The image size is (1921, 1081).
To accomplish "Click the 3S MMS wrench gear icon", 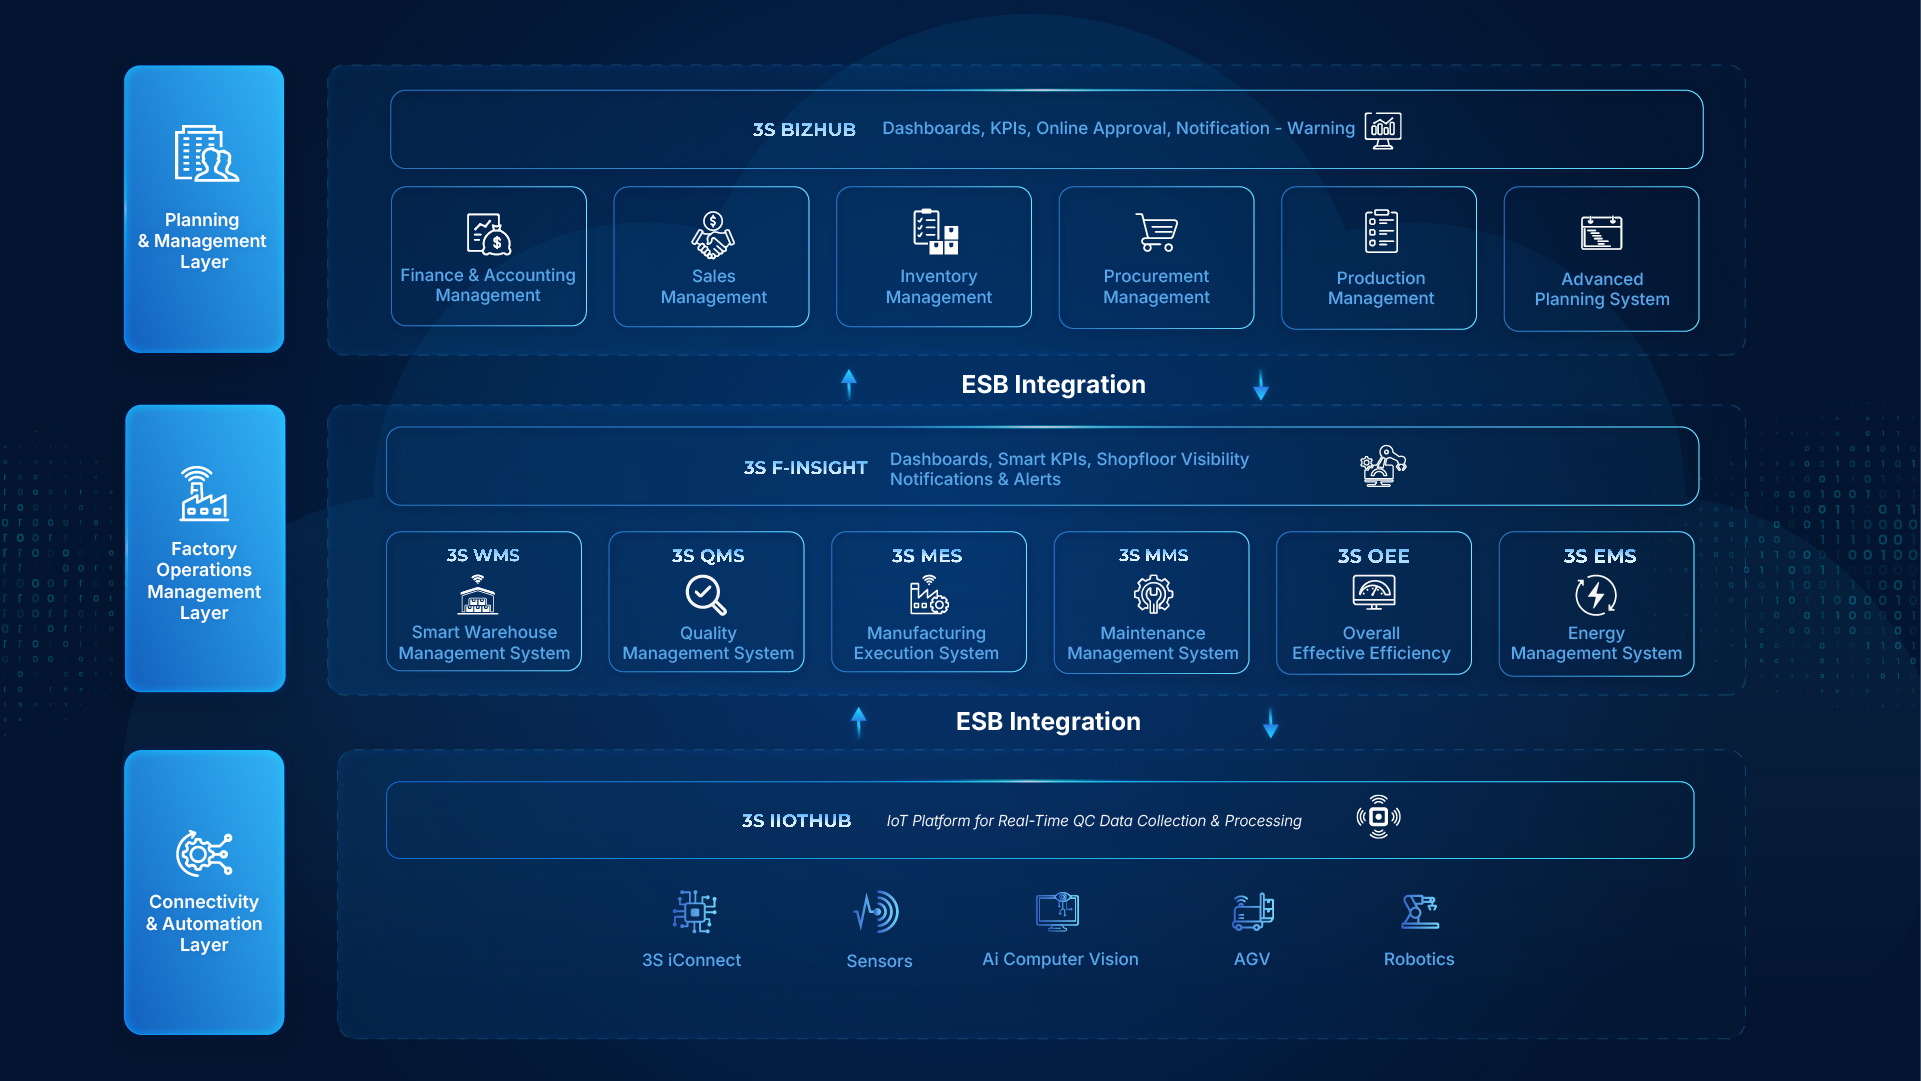I will pos(1153,595).
